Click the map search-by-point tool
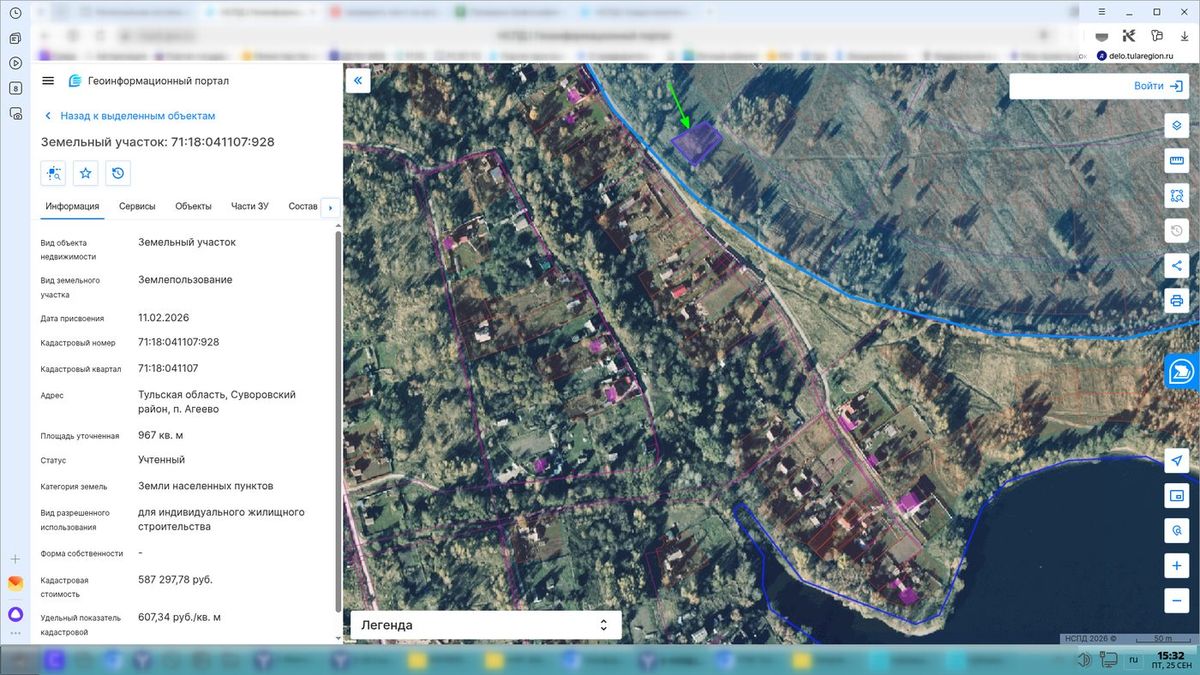Viewport: 1200px width, 675px height. coord(1177,530)
